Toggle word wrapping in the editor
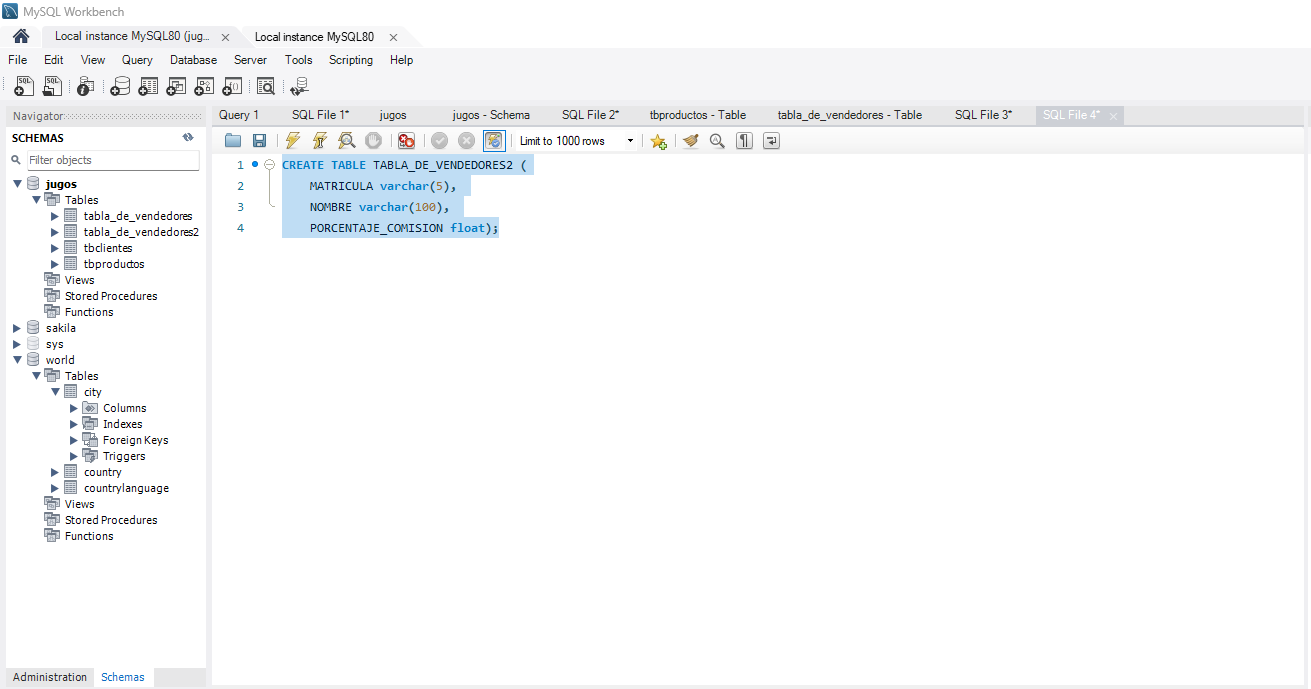This screenshot has height=689, width=1311. point(771,141)
